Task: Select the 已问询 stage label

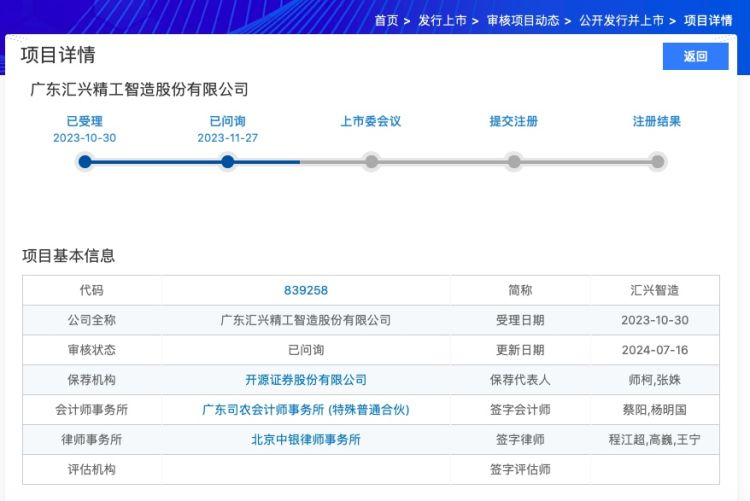Action: pos(228,122)
